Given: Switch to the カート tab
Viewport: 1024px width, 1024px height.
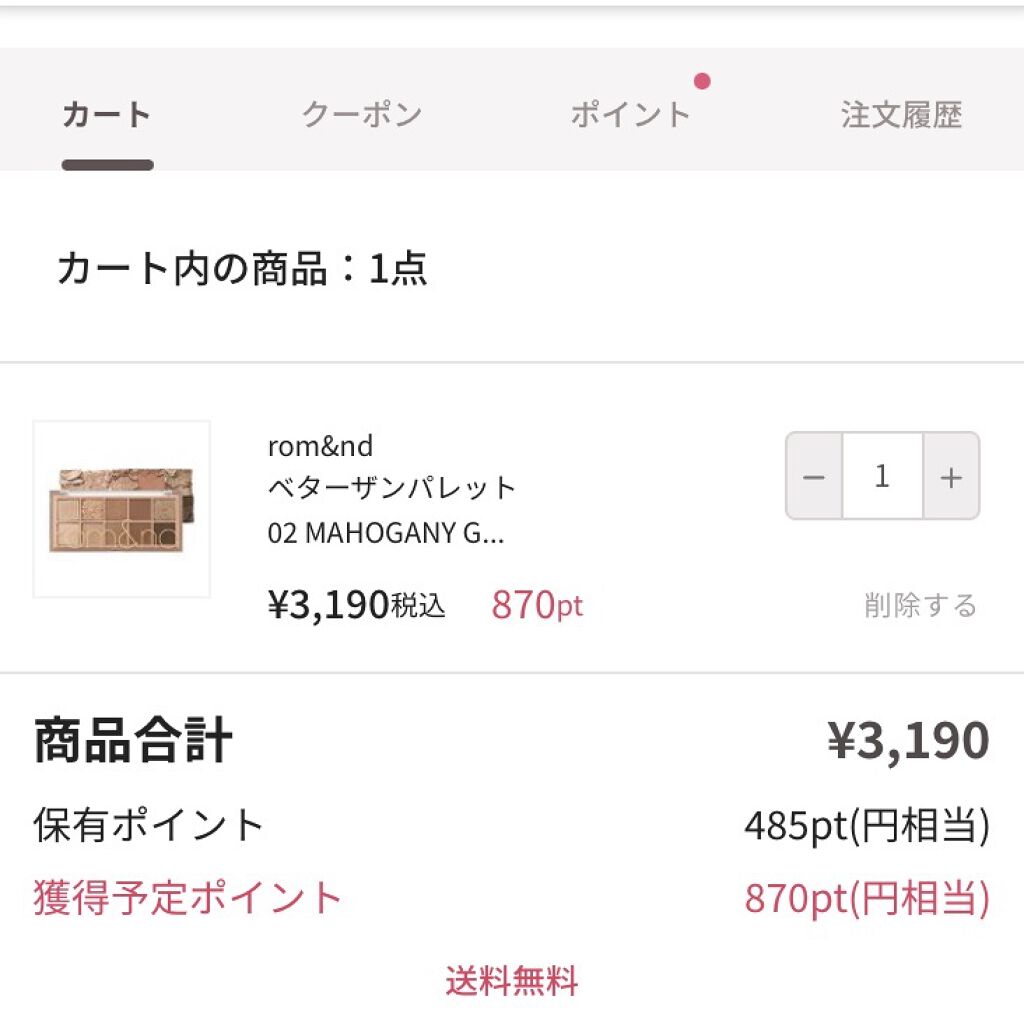Looking at the screenshot, I should (107, 116).
